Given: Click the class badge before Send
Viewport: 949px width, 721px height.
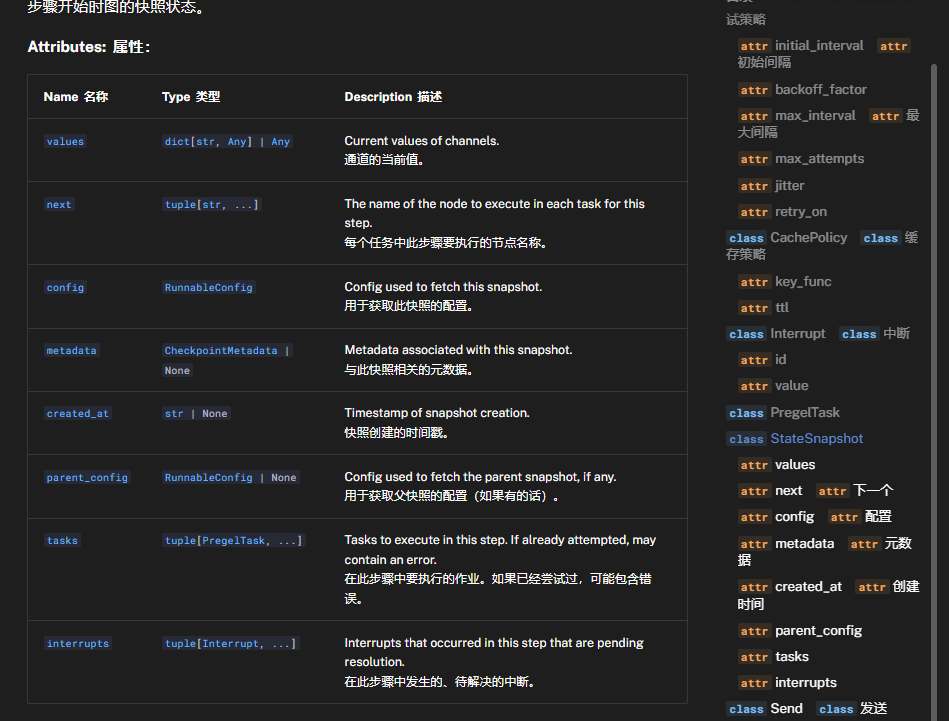Looking at the screenshot, I should [746, 709].
